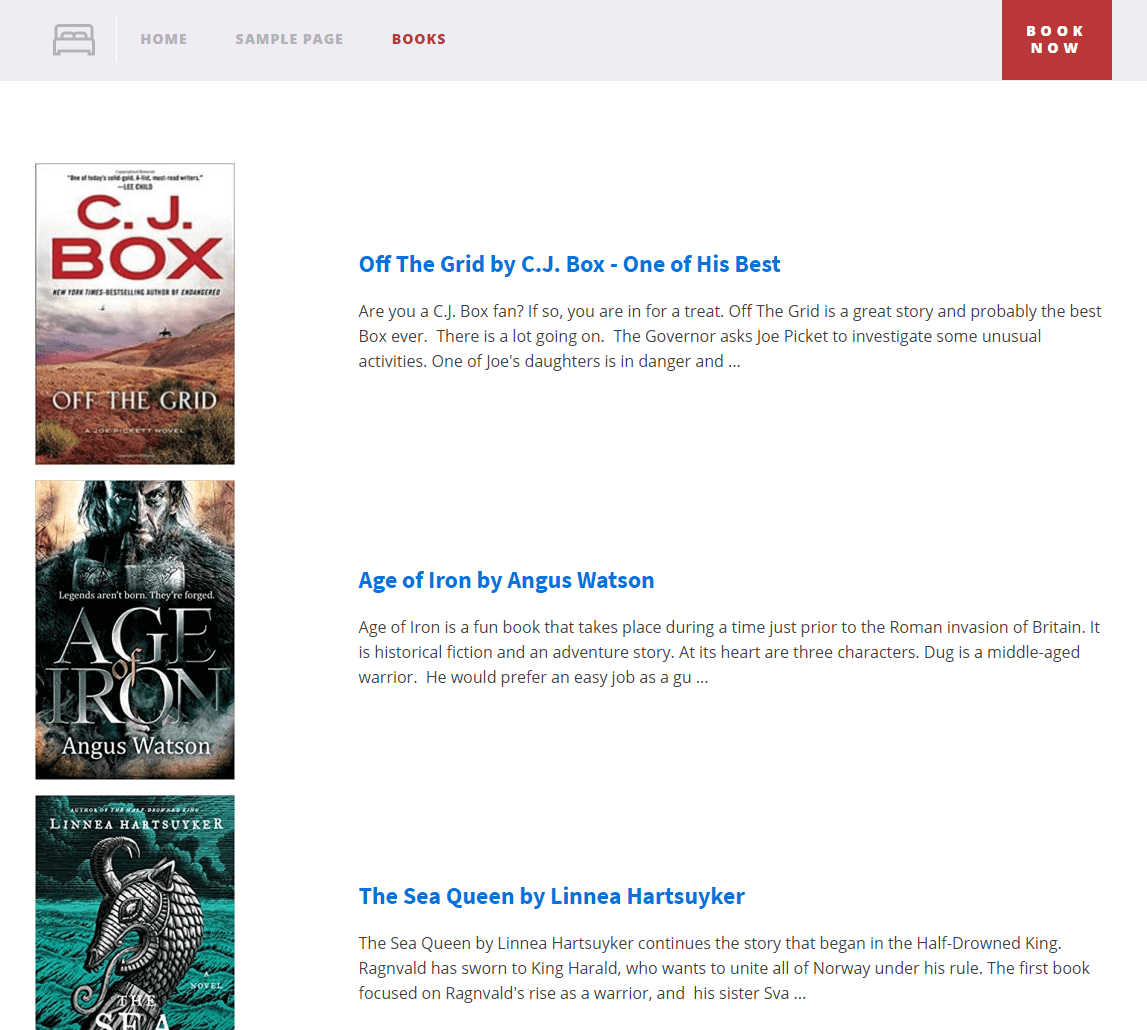Click inside the Off The Grid excerpt text
Viewport: 1147px width, 1030px height.
(700, 336)
